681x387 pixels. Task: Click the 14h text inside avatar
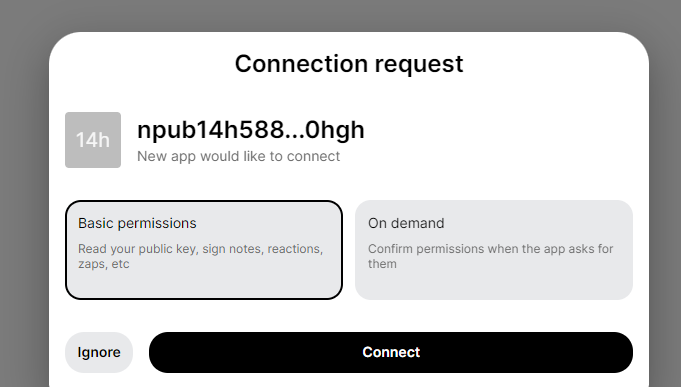[x=93, y=140]
